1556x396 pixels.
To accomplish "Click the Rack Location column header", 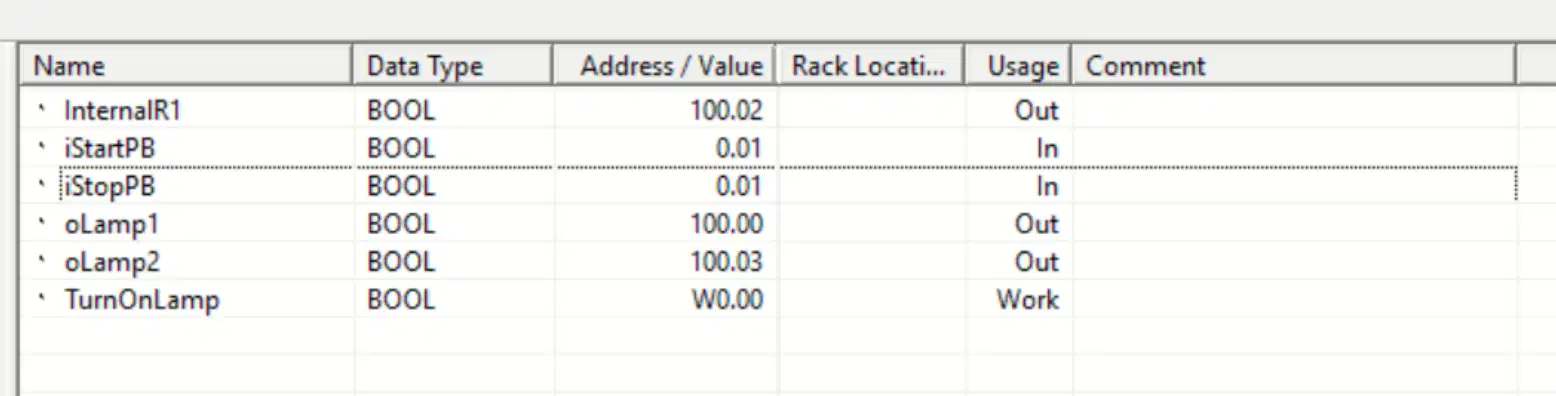I will click(x=870, y=66).
